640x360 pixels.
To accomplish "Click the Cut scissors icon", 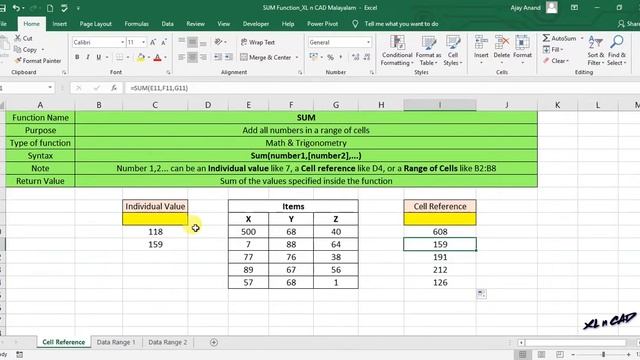I will 18,38.
